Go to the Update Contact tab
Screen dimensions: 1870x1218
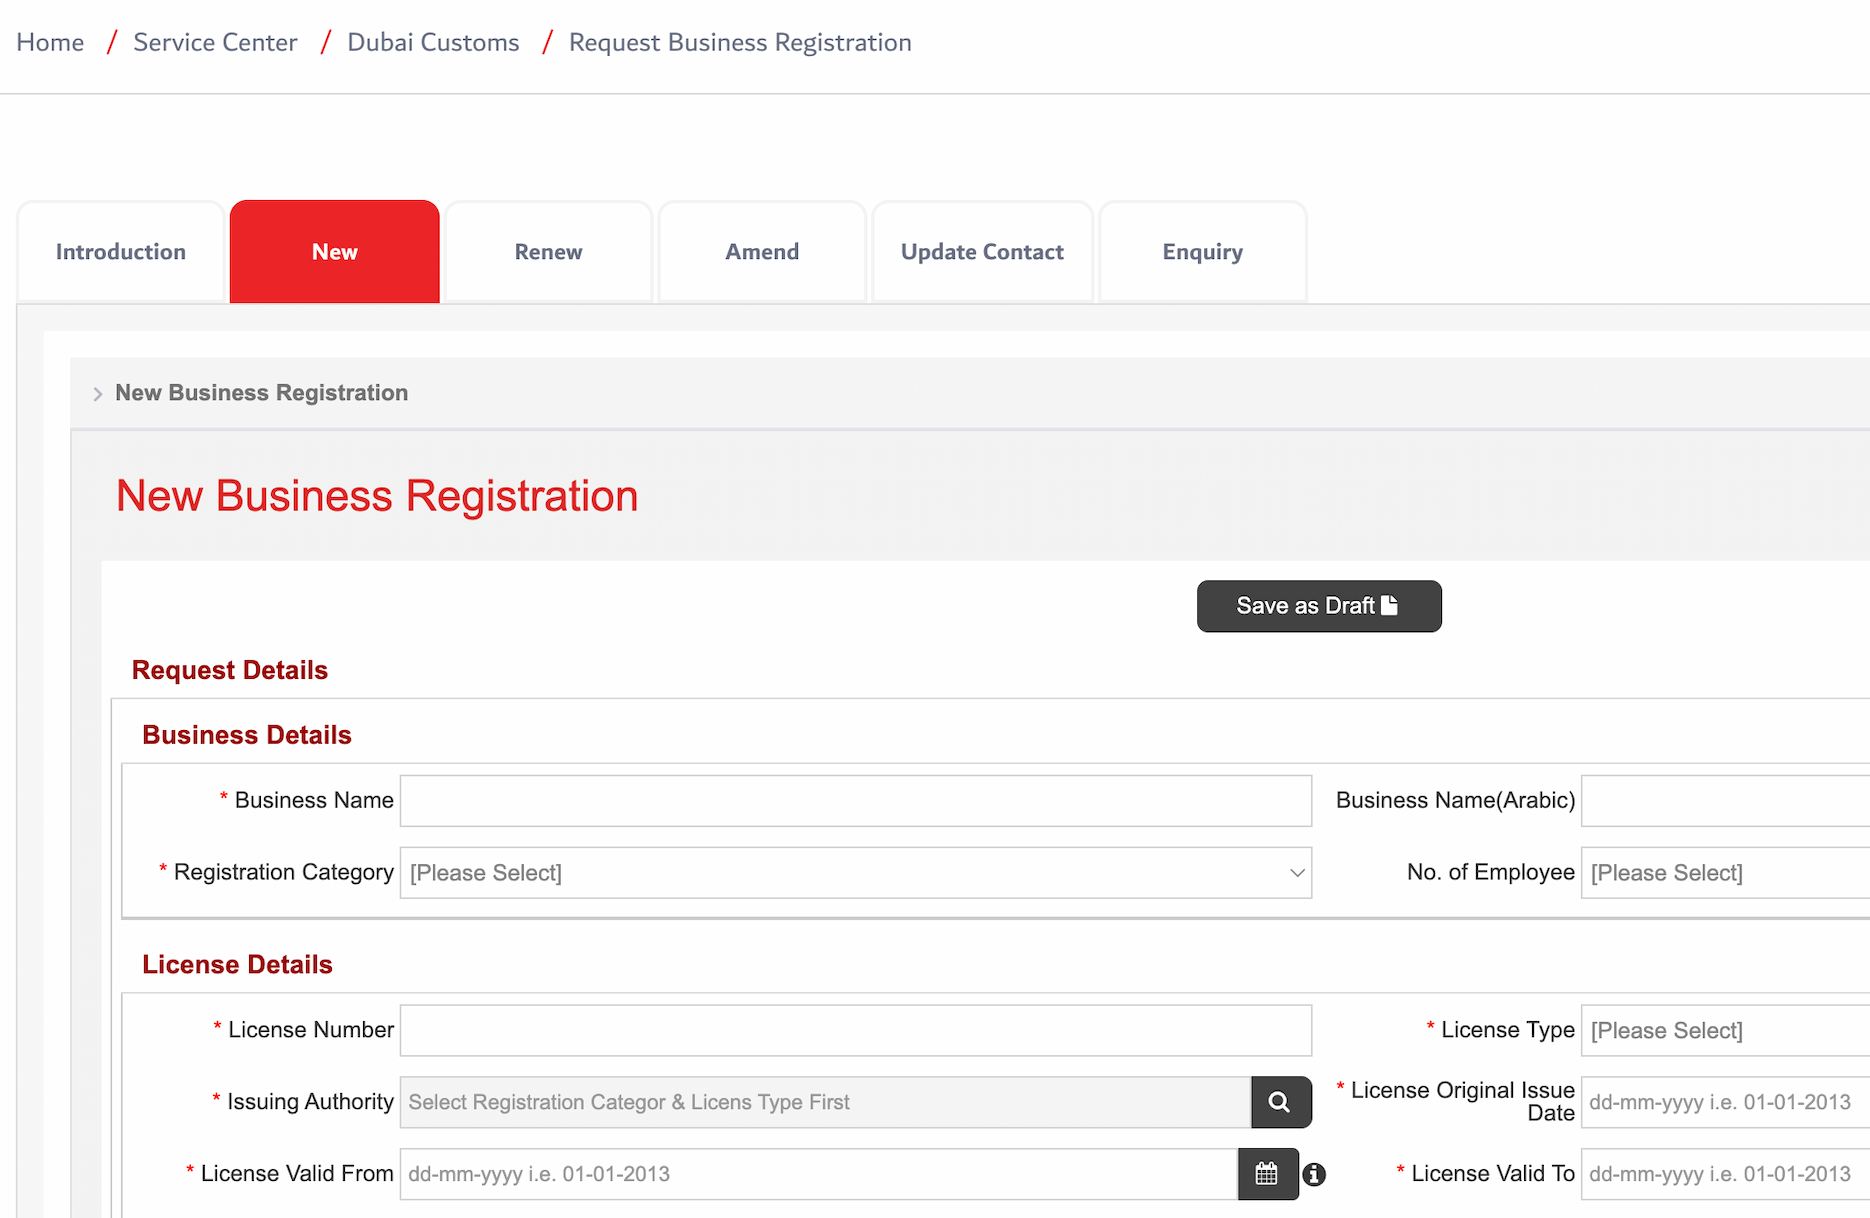pyautogui.click(x=982, y=252)
